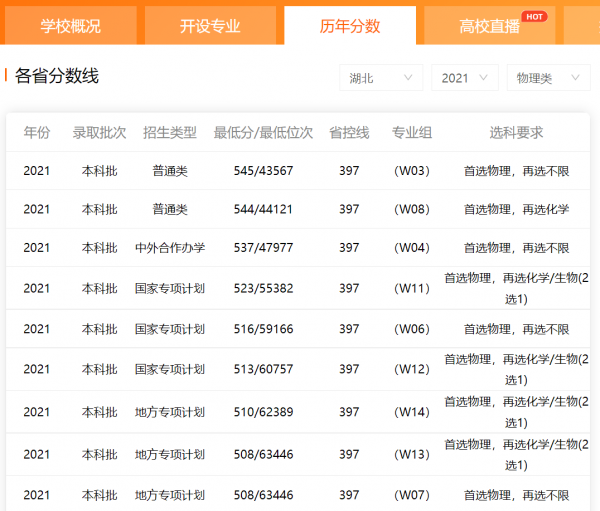Click the 最低分/最低位次 column header
The image size is (600, 511).
coord(263,132)
